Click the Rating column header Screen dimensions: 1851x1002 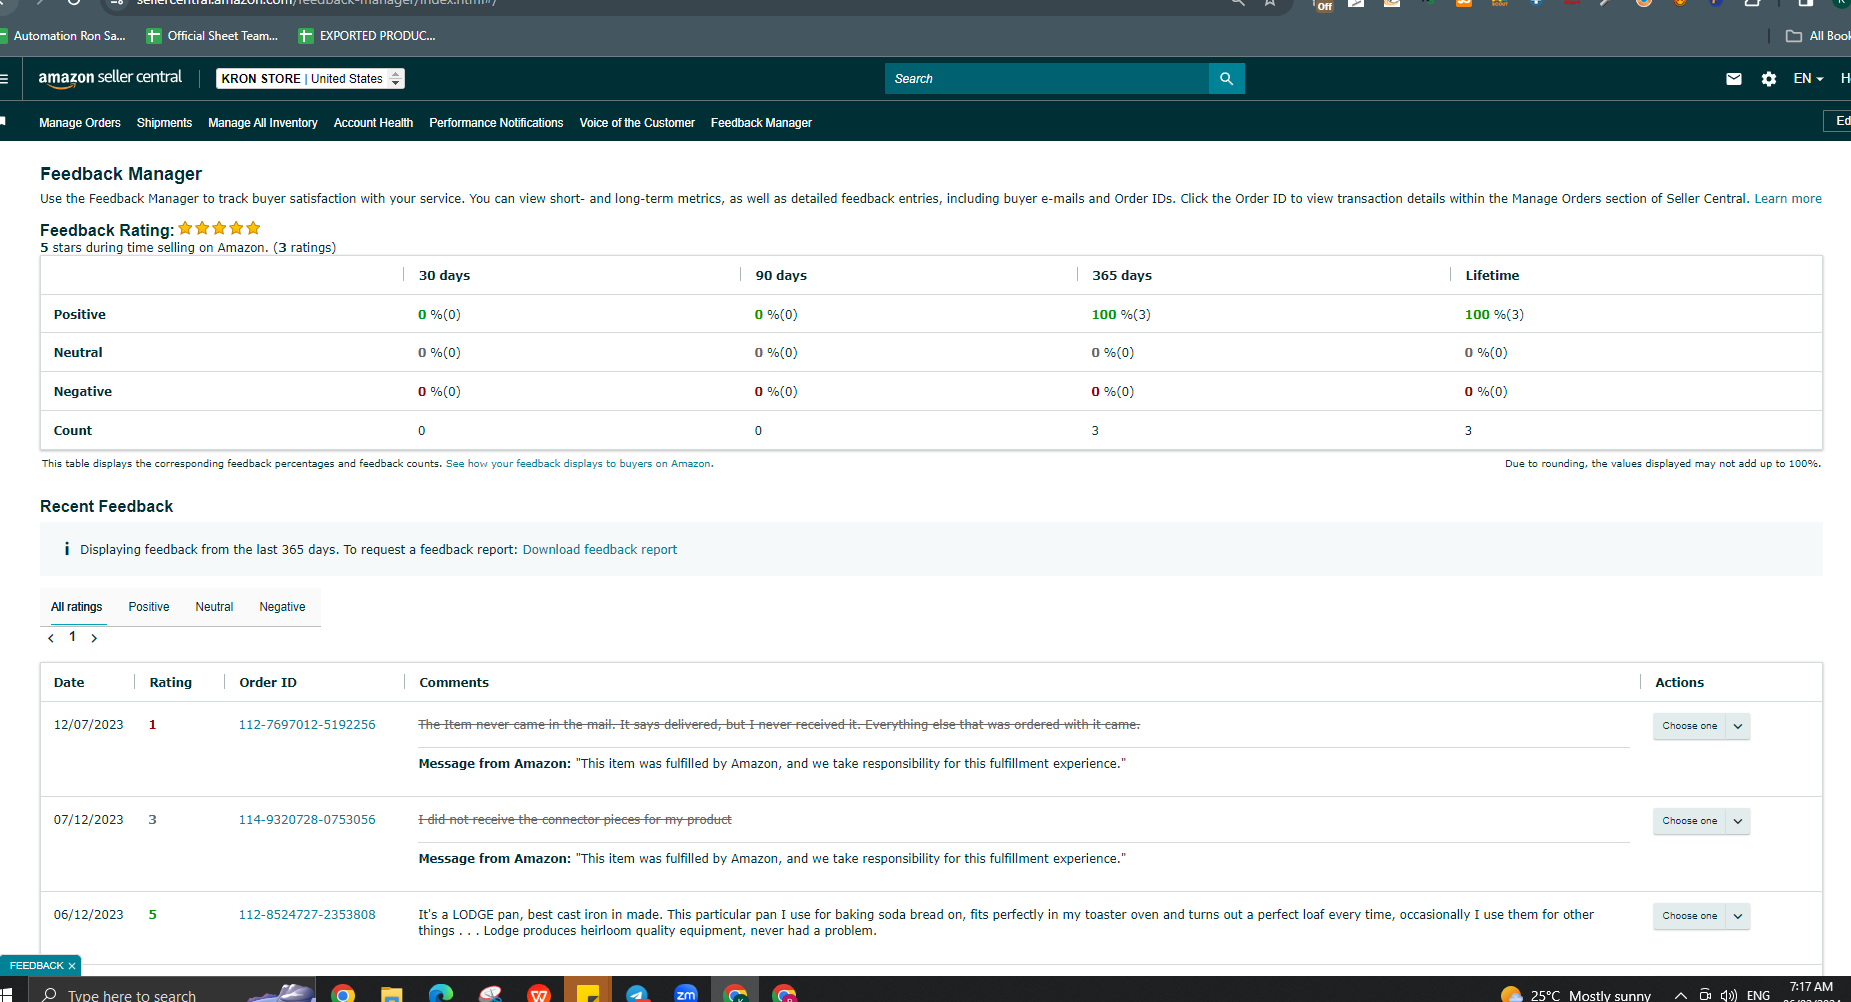click(x=171, y=683)
